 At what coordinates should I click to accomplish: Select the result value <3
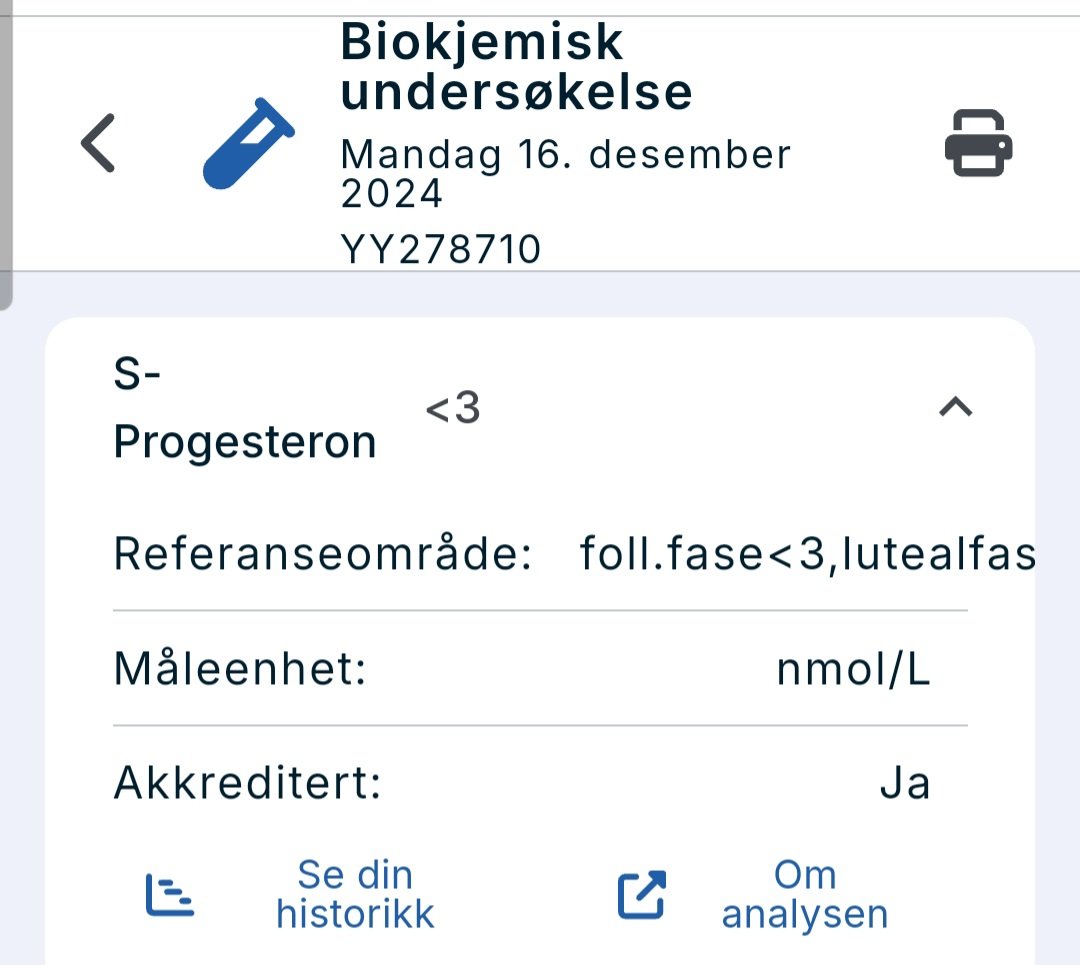(453, 409)
